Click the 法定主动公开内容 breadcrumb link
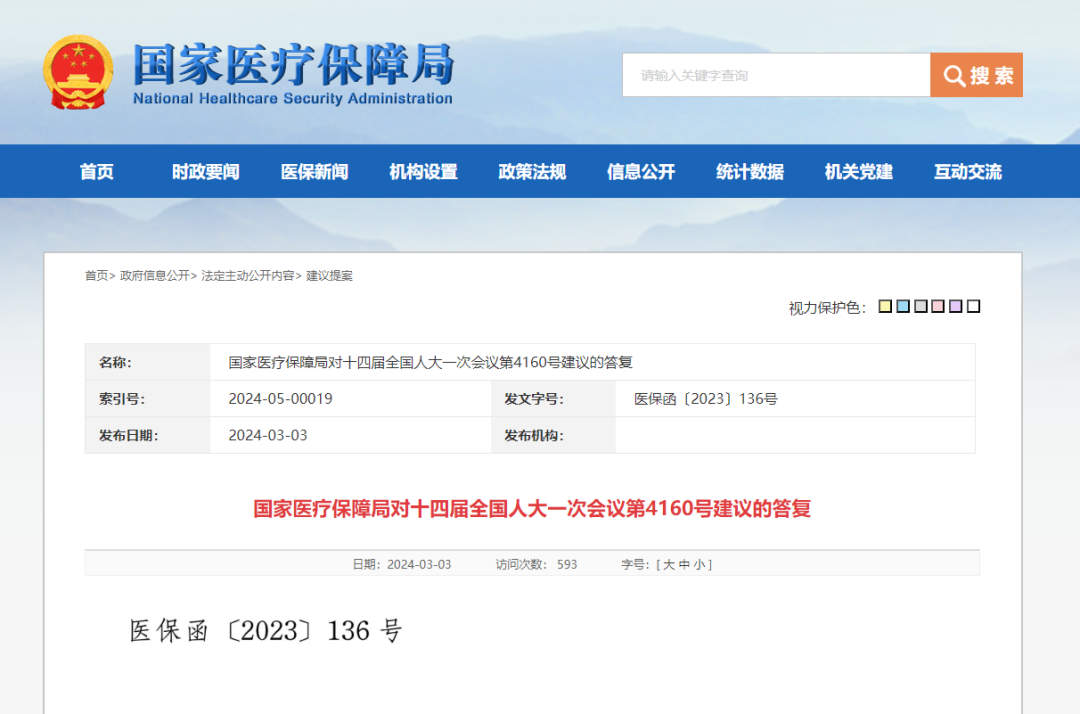This screenshot has width=1080, height=714. click(247, 276)
